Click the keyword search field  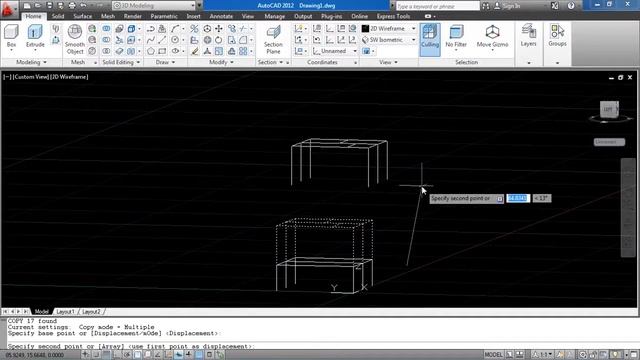coord(437,6)
